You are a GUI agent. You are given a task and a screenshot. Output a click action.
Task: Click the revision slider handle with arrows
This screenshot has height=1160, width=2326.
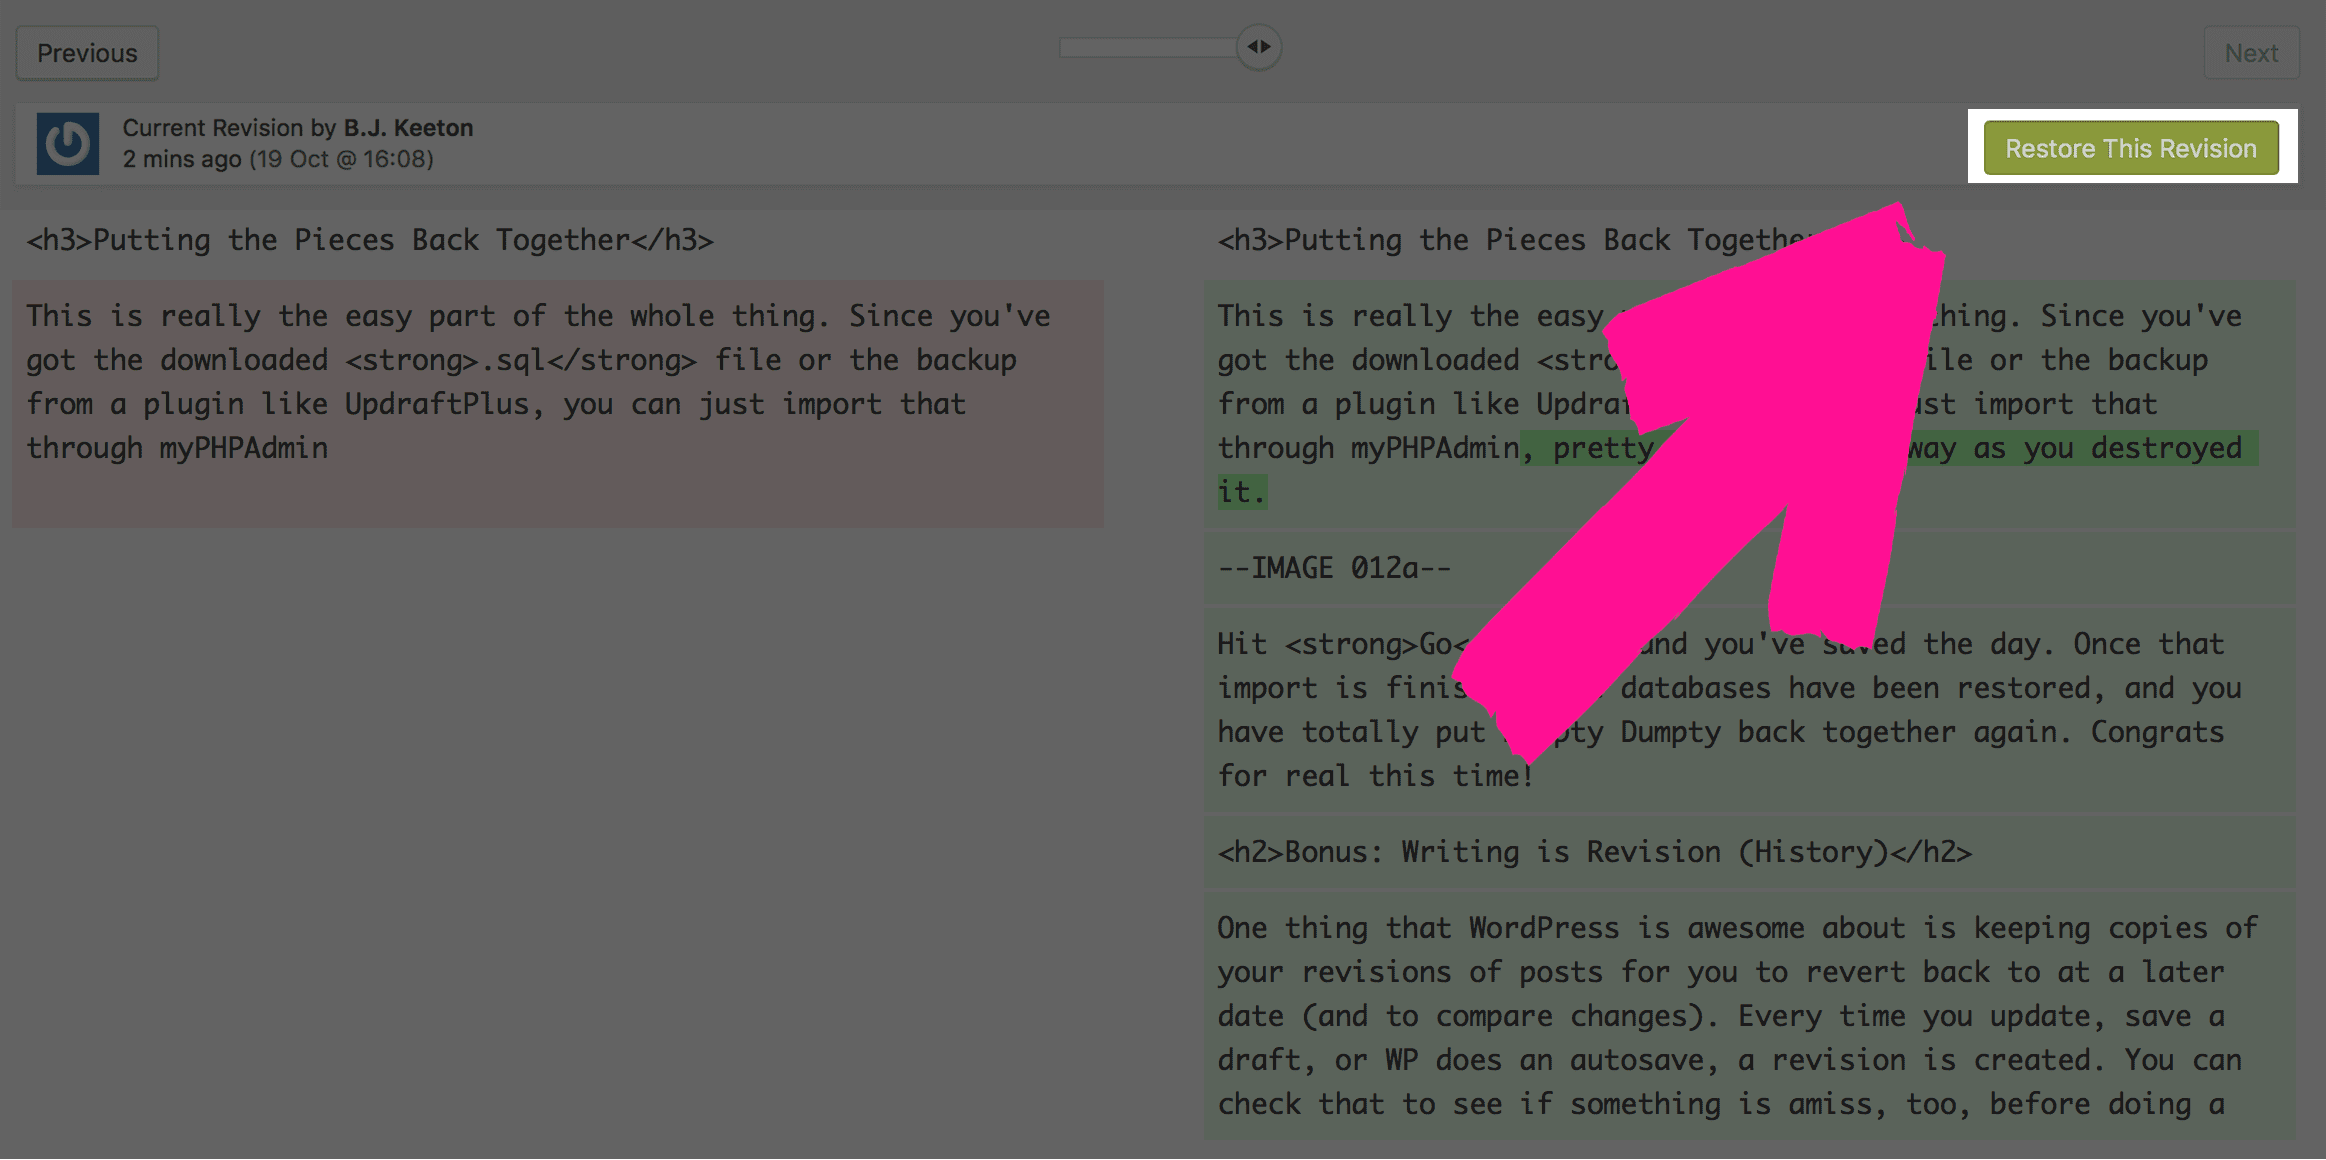pos(1259,47)
